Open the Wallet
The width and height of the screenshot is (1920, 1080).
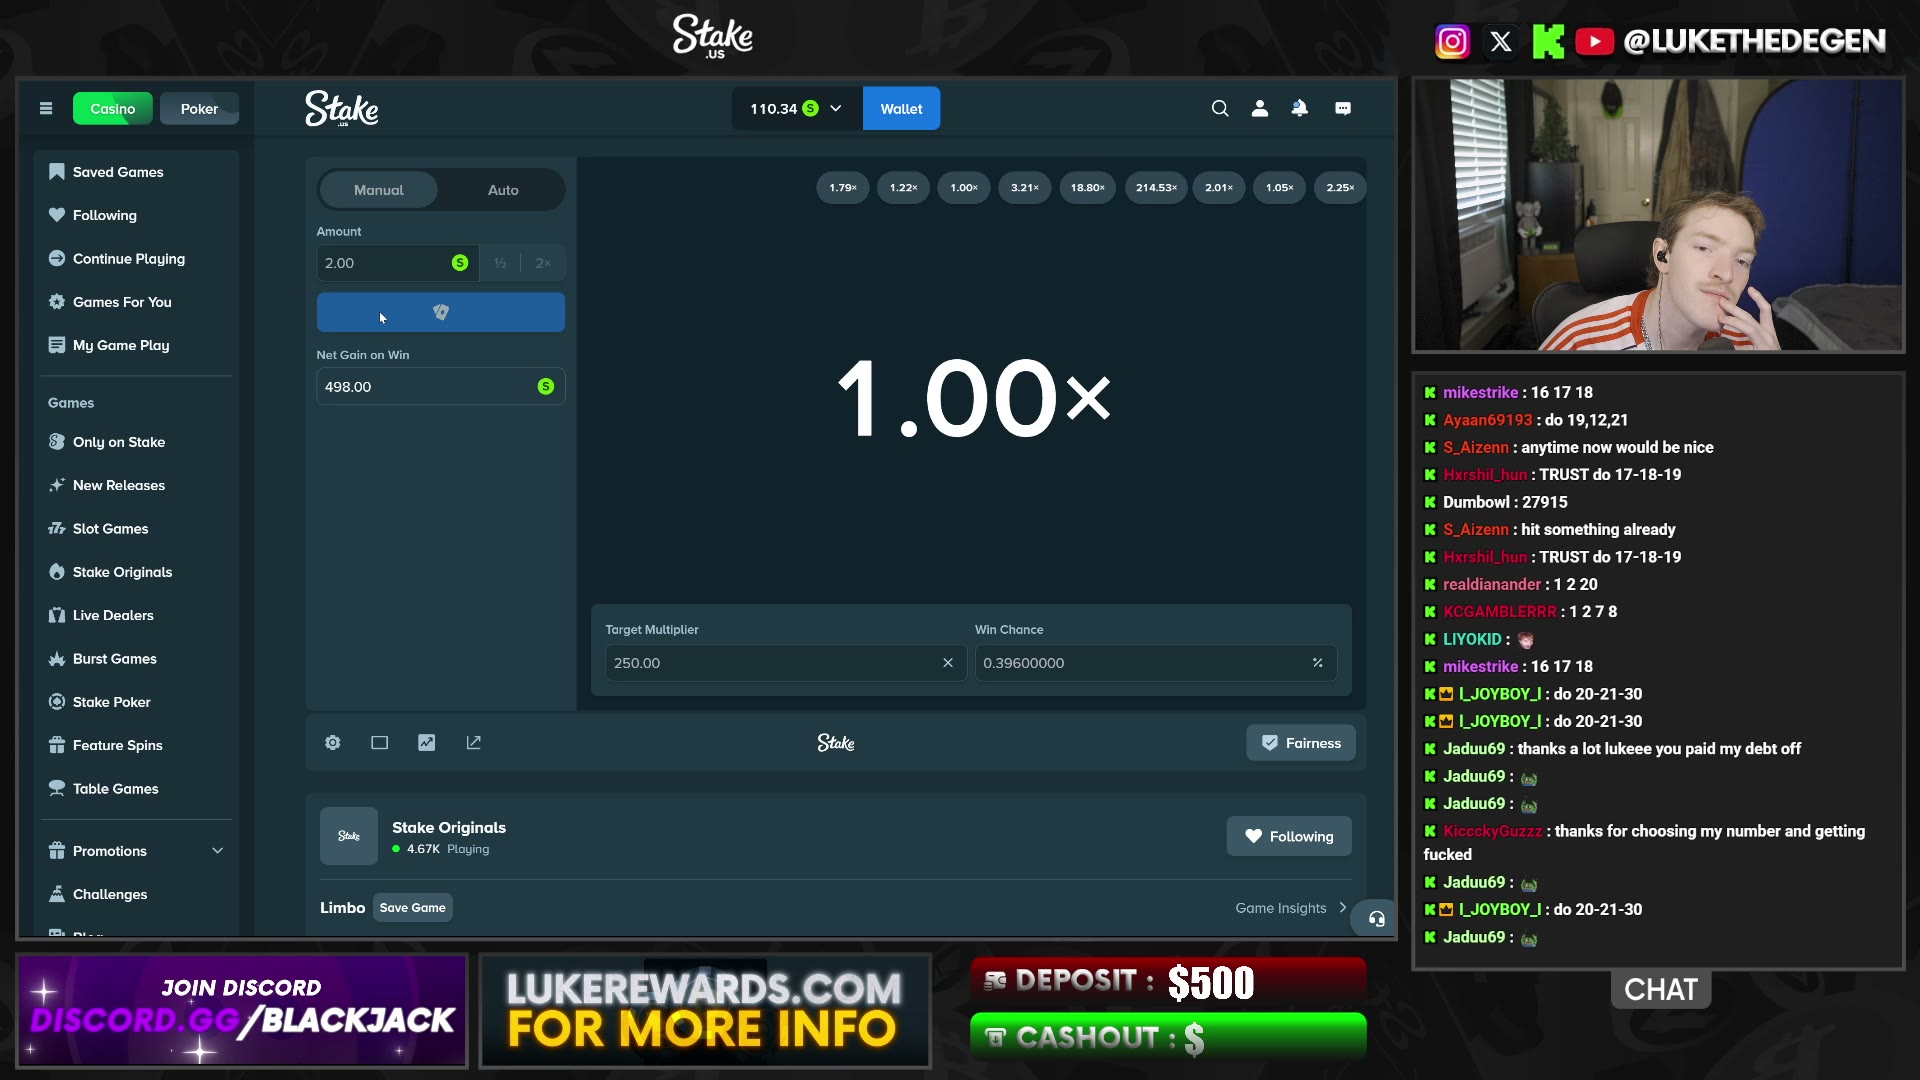[901, 109]
